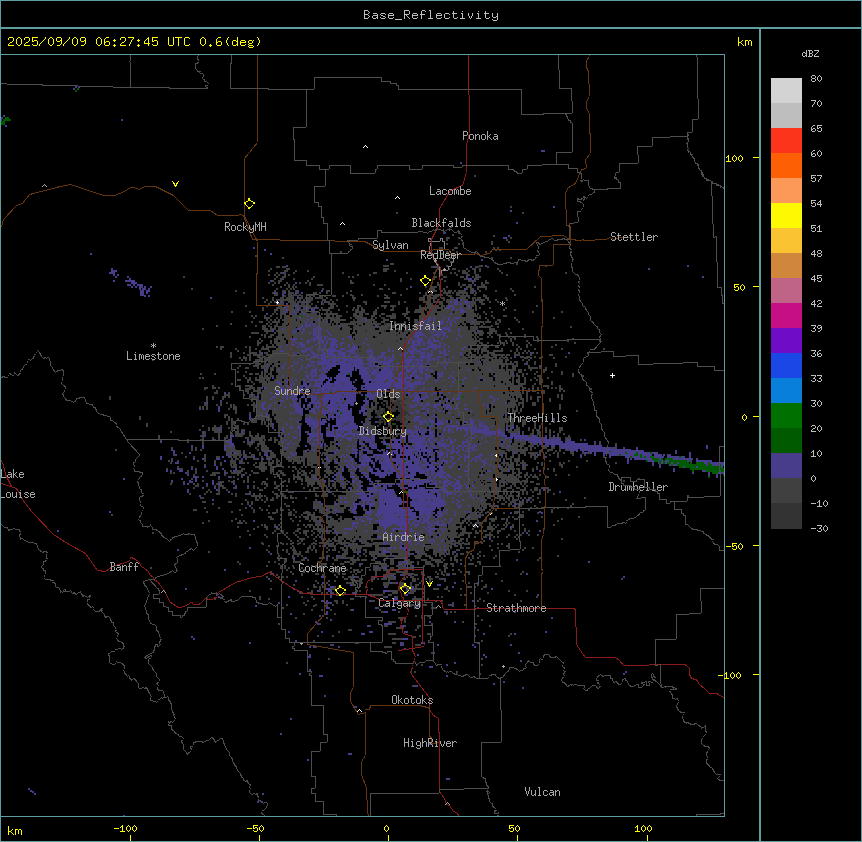Pick the red 60-65 dBZ legend color
Screen dimensions: 862x842
click(786, 141)
